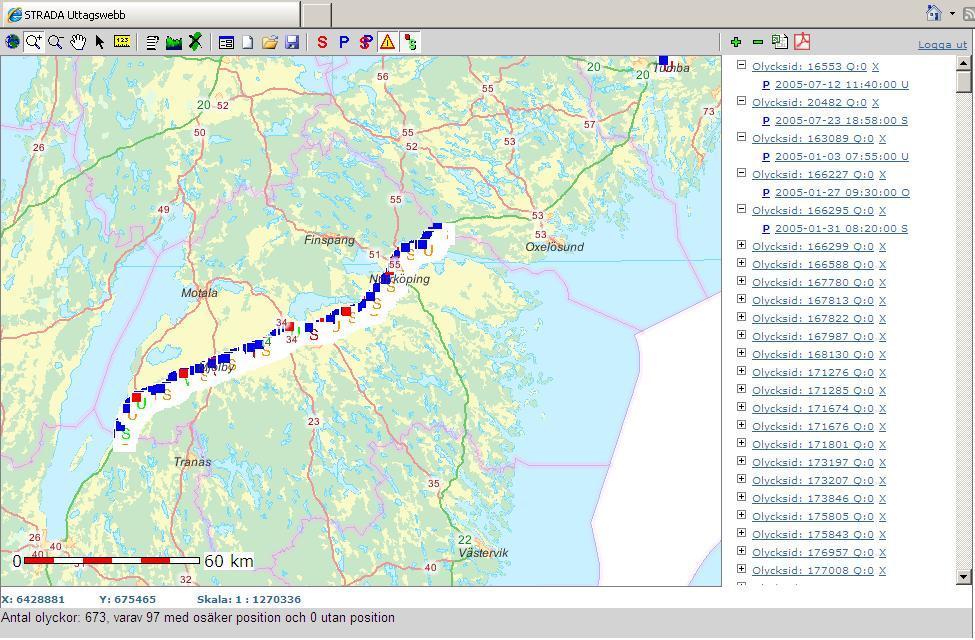This screenshot has height=640, width=975.
Task: Click the Finspång label on map
Action: (329, 241)
